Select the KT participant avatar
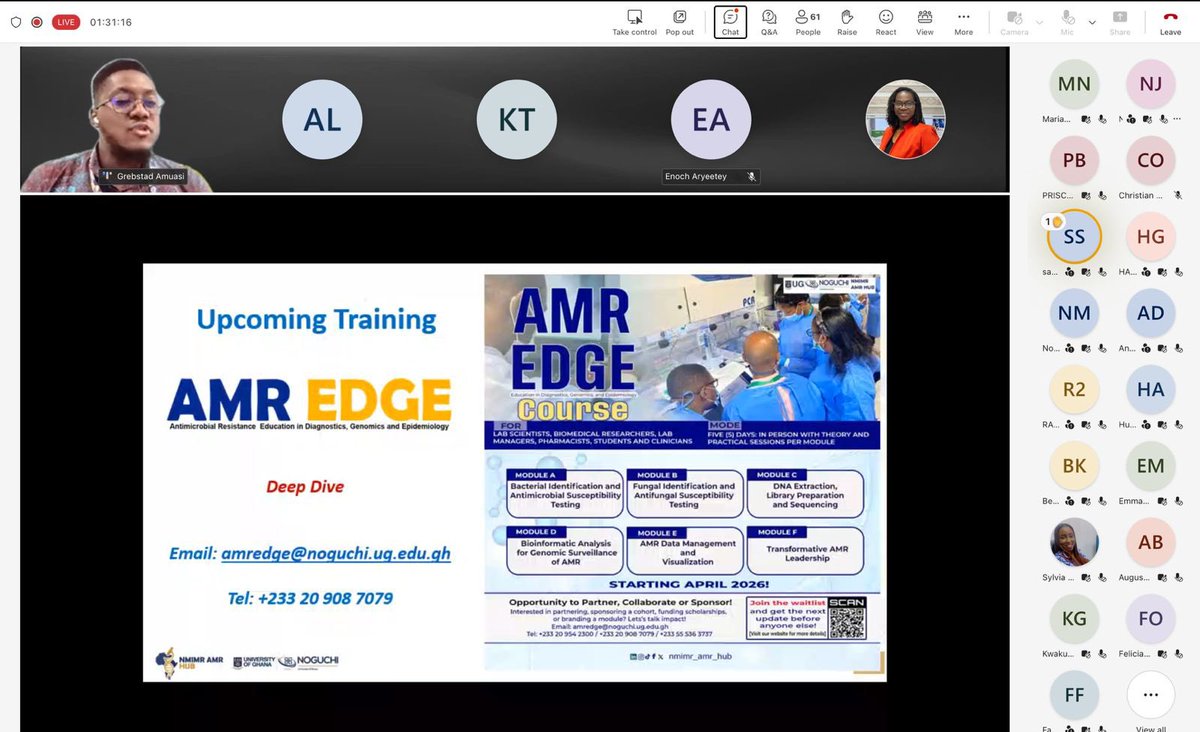 (516, 120)
